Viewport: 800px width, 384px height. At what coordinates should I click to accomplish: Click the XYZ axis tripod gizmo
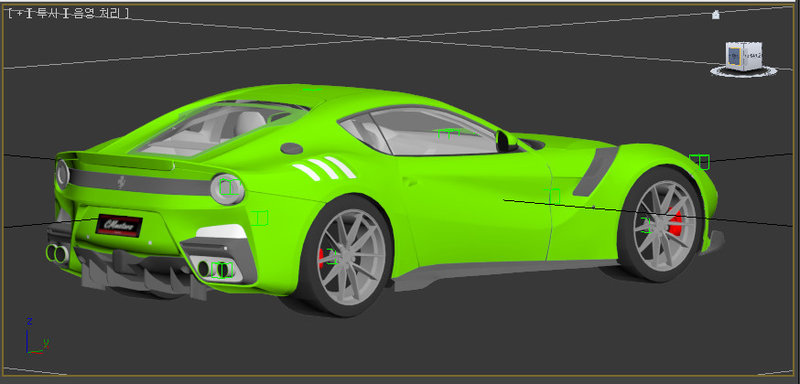click(x=35, y=336)
